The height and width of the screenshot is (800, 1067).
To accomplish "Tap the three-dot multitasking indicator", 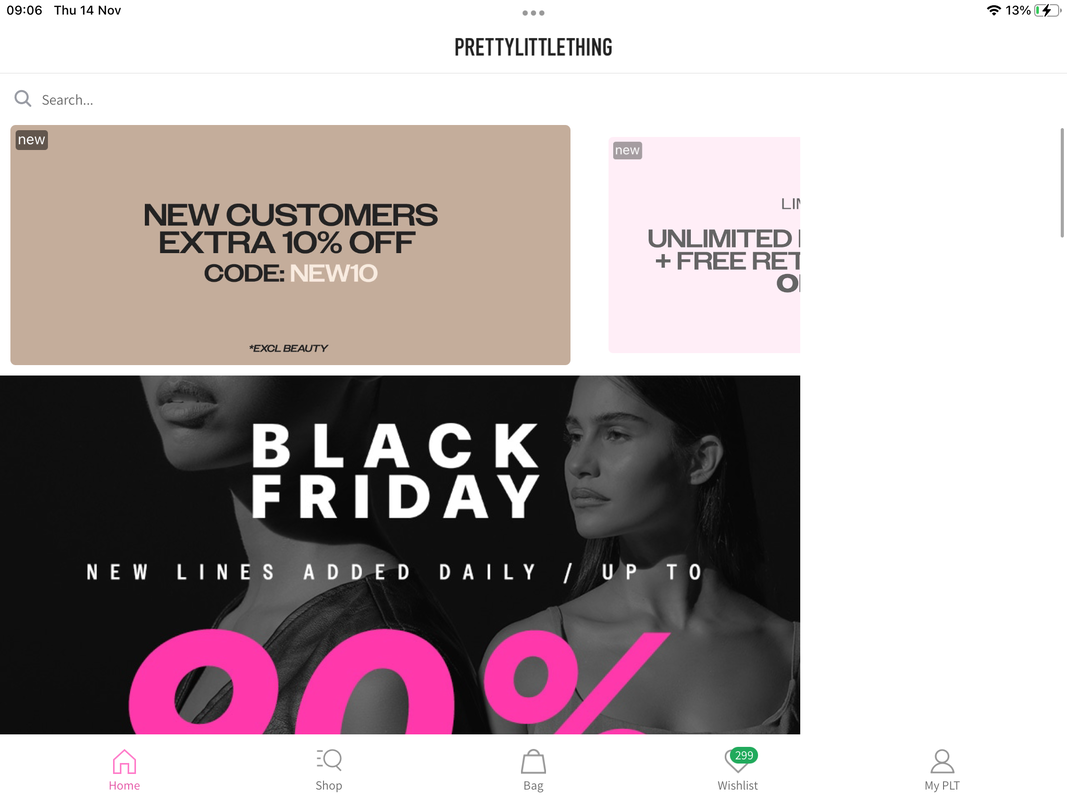I will 534,13.
